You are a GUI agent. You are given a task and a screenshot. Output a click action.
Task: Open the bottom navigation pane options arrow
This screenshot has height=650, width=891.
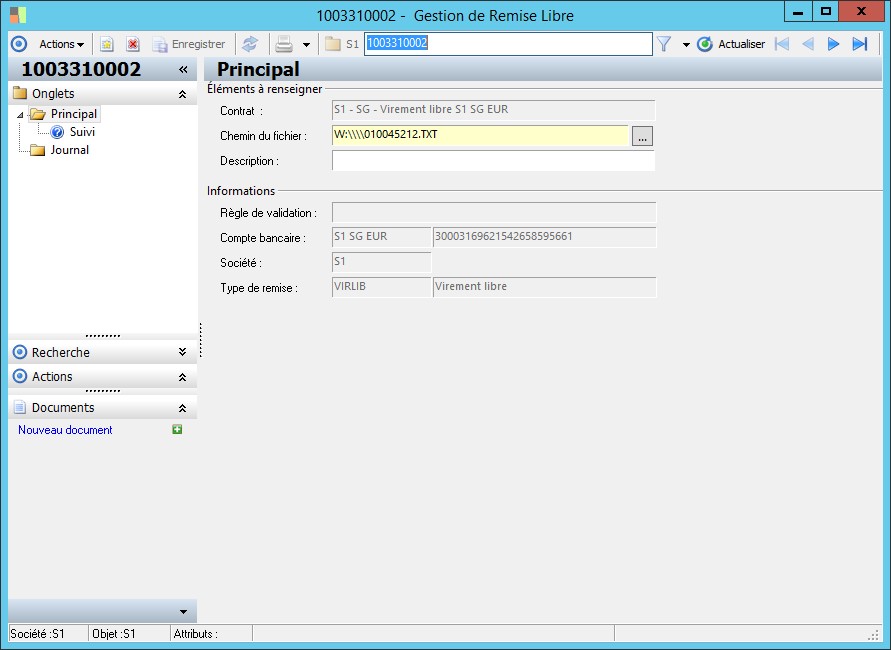[x=183, y=612]
